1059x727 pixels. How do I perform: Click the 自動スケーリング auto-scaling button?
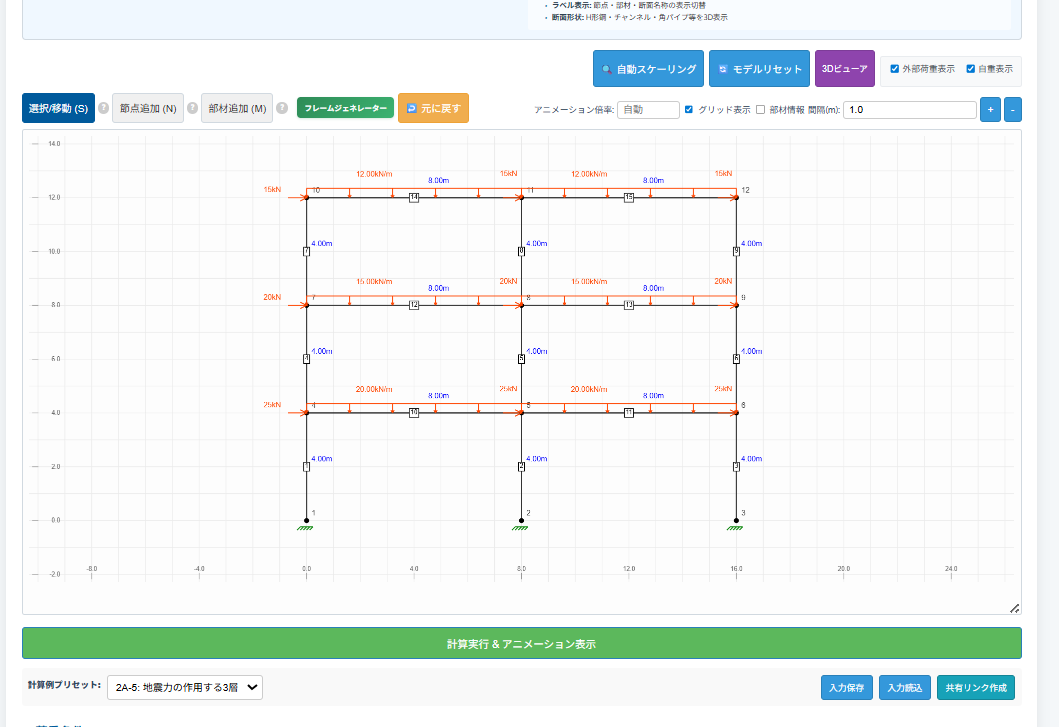(648, 69)
